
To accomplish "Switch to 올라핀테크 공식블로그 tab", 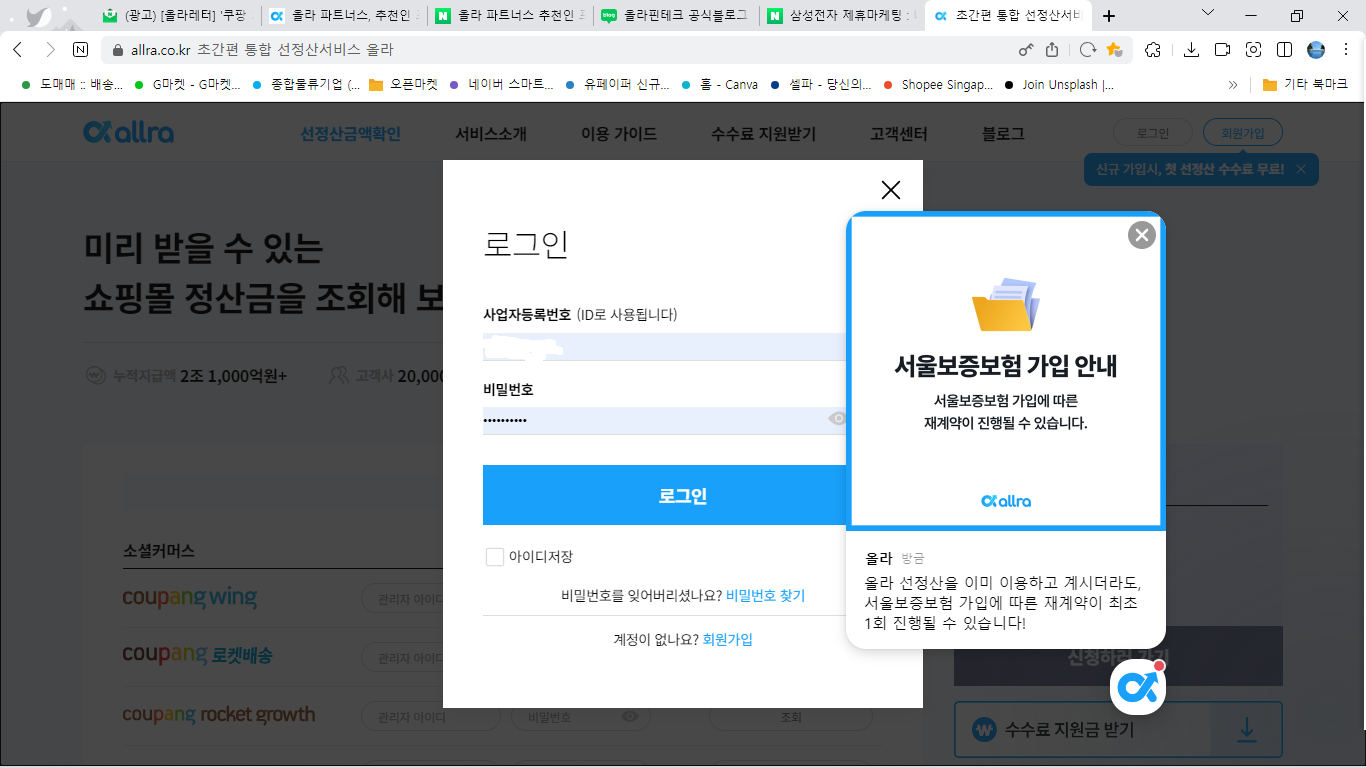I will tap(676, 16).
